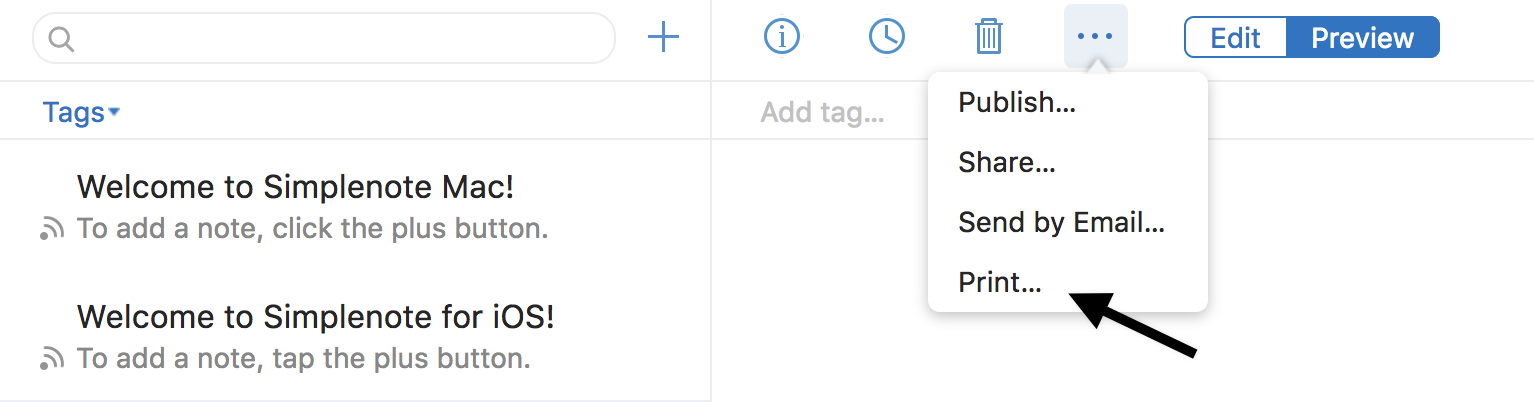This screenshot has width=1534, height=402.
Task: Select Share… in the popup menu
Action: pos(1007,162)
